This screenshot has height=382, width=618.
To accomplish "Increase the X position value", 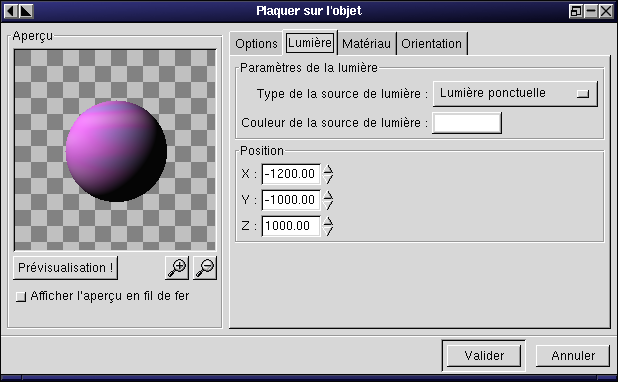I will point(328,170).
